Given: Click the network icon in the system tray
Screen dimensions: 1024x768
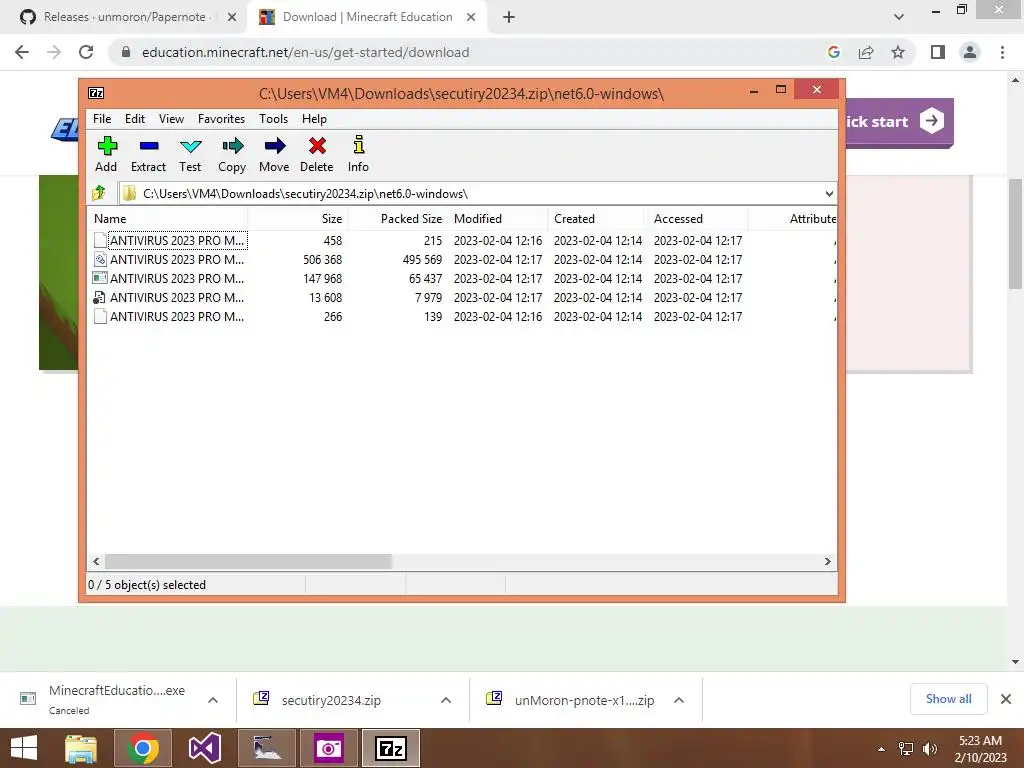Looking at the screenshot, I should click(906, 748).
